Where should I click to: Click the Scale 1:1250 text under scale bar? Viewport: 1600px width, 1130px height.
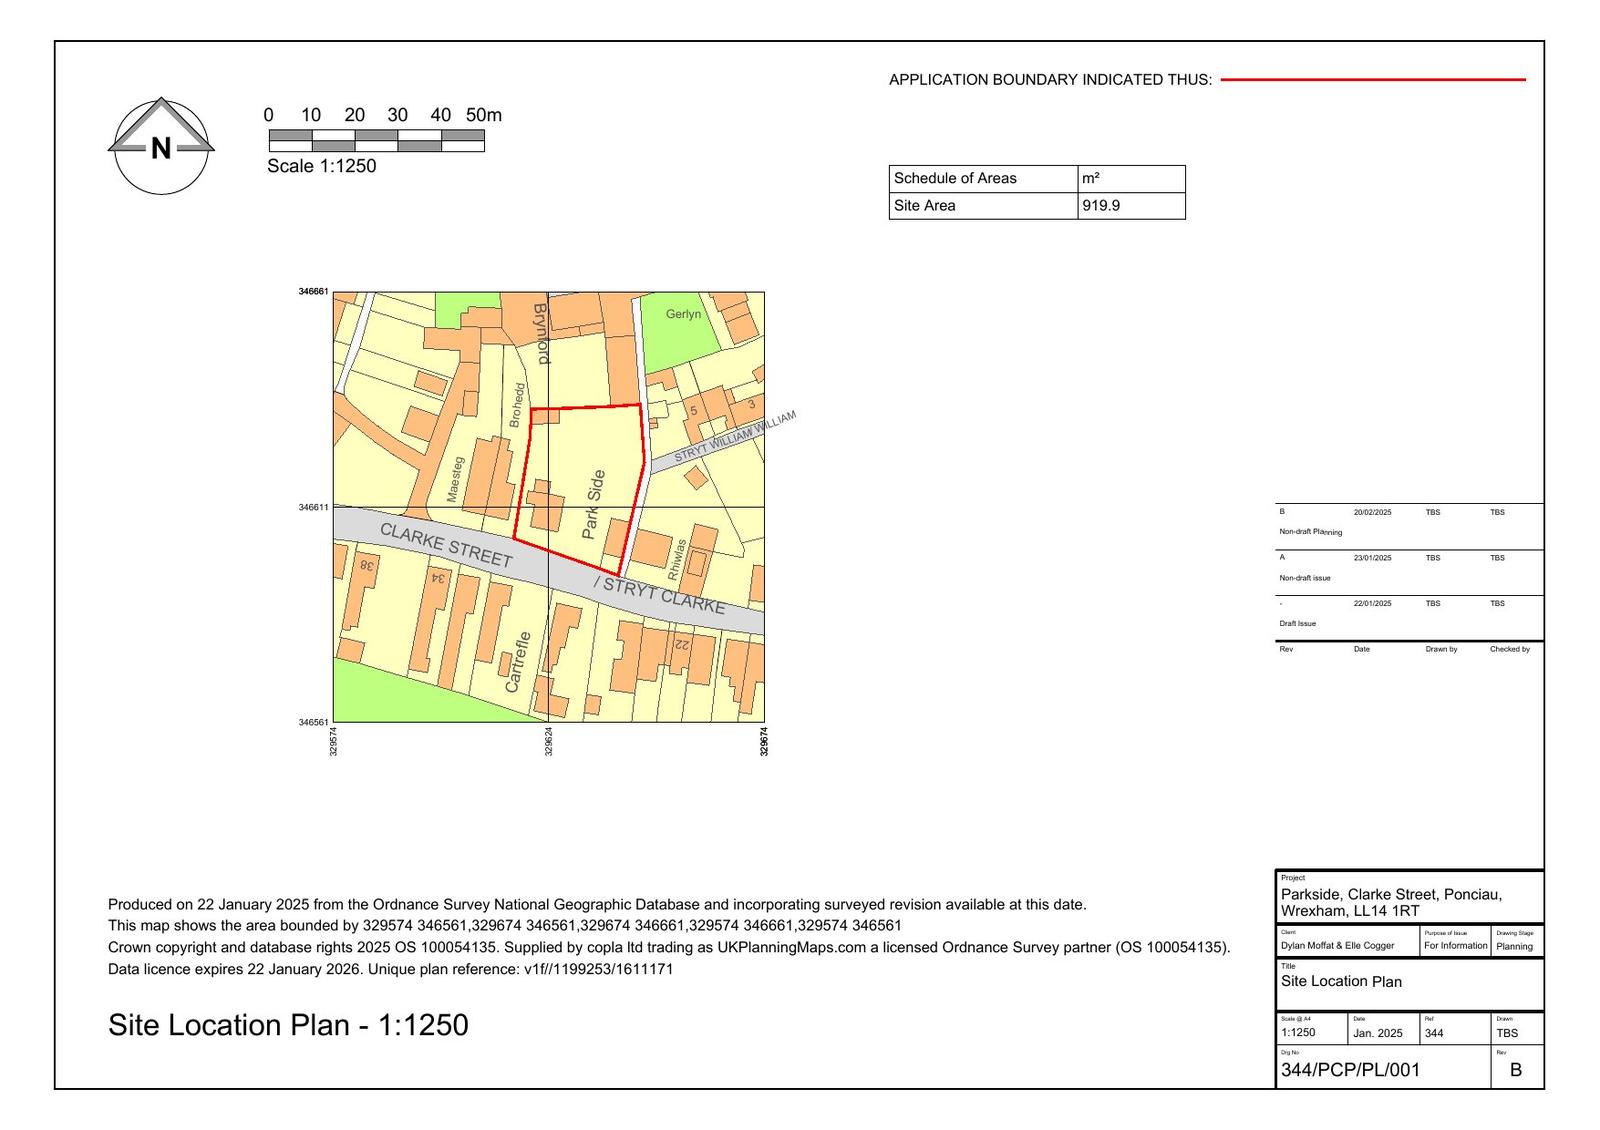(321, 167)
